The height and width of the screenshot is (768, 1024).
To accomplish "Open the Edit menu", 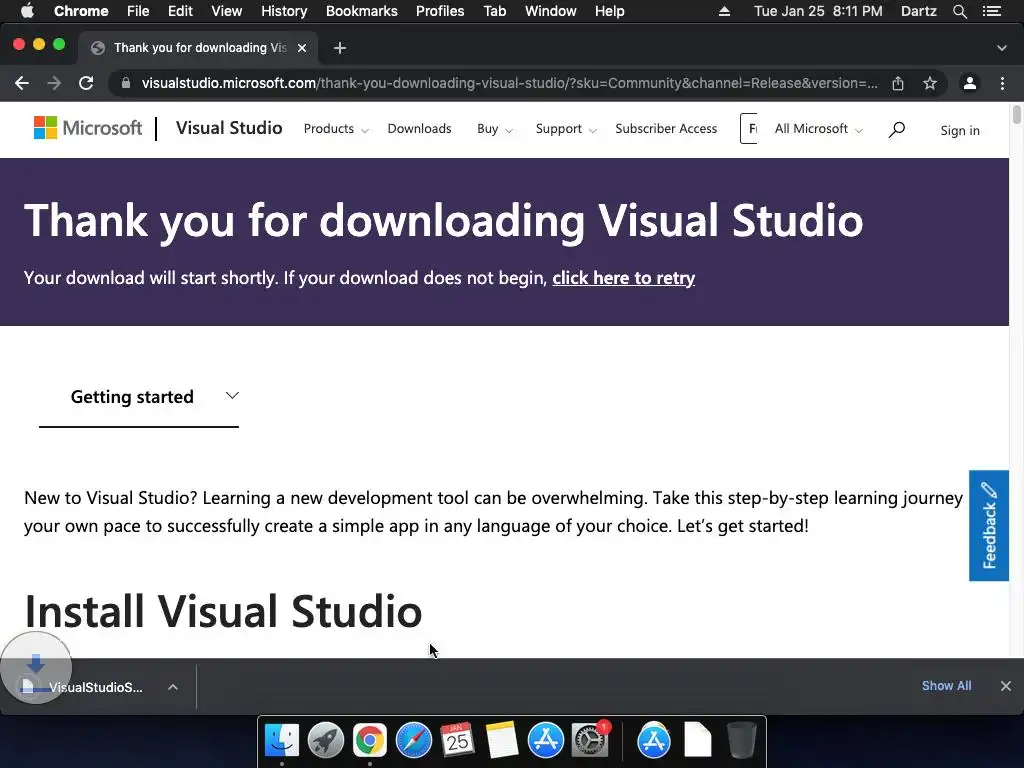I will 180,11.
